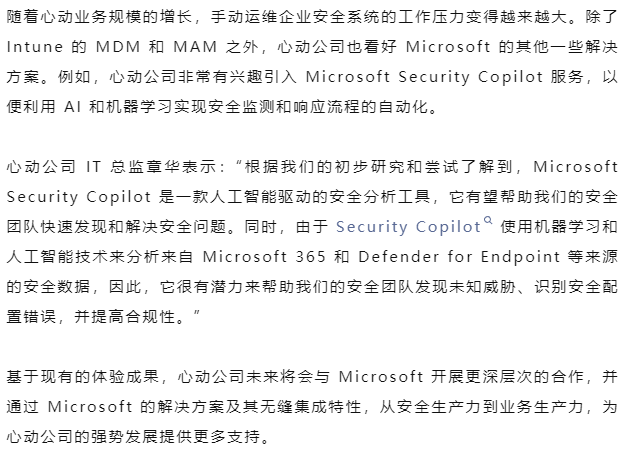Image resolution: width=627 pixels, height=452 pixels.
Task: Click Microsoft 开展更深层次的合作 phrase
Action: point(461,377)
